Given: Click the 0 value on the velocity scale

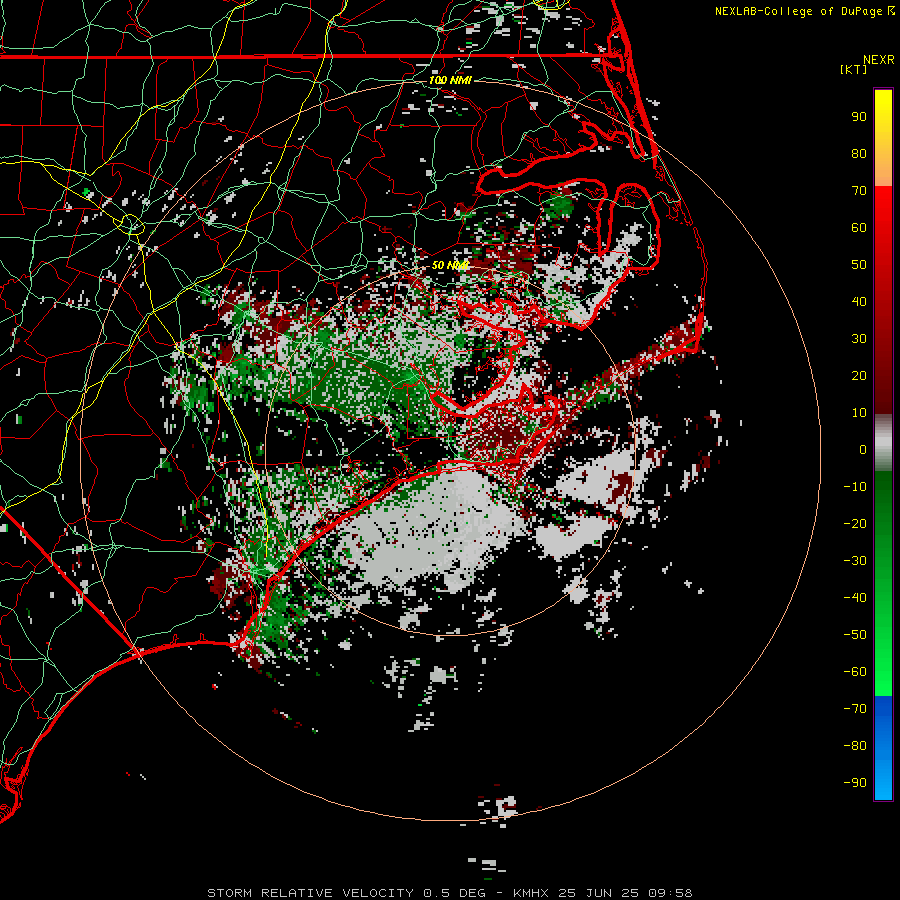Looking at the screenshot, I should pos(863,450).
